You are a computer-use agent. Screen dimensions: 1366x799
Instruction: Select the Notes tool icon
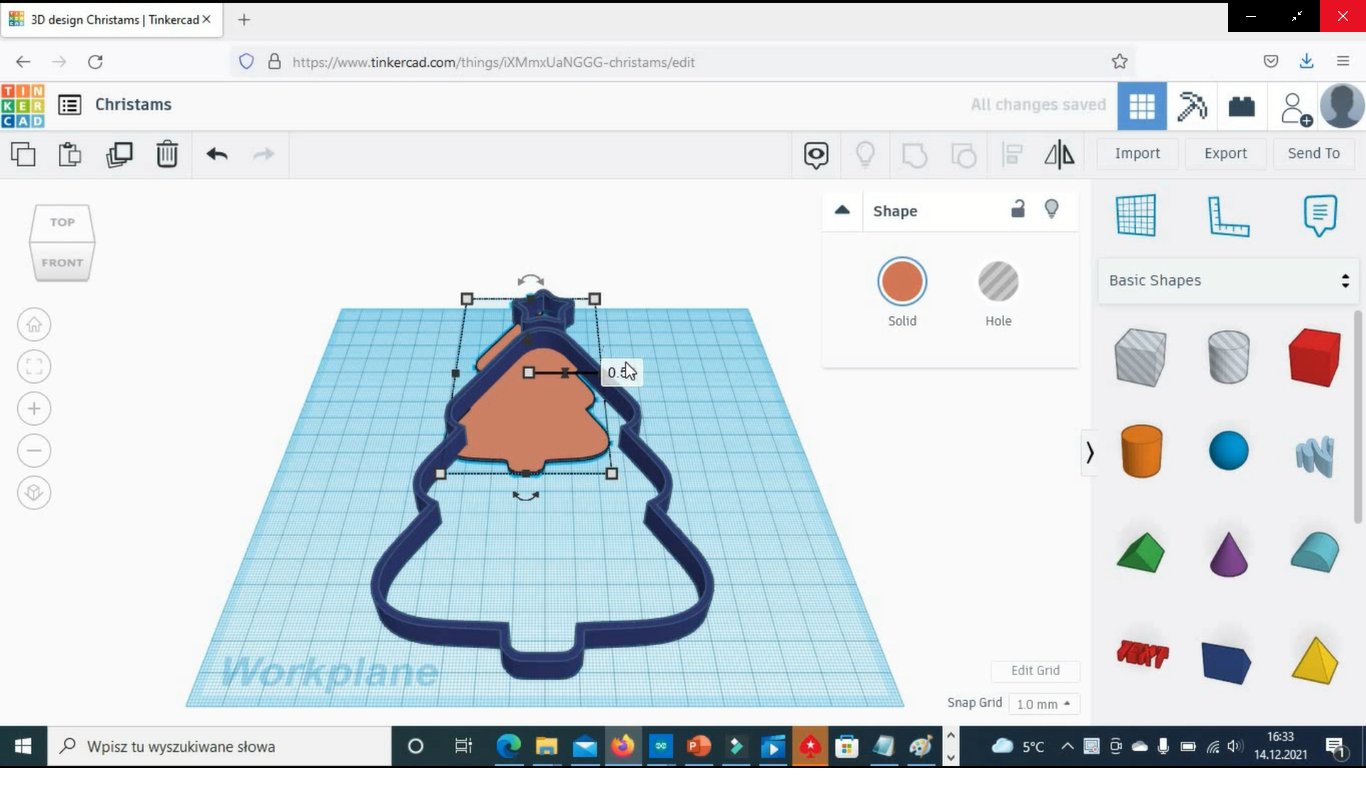click(x=1320, y=215)
